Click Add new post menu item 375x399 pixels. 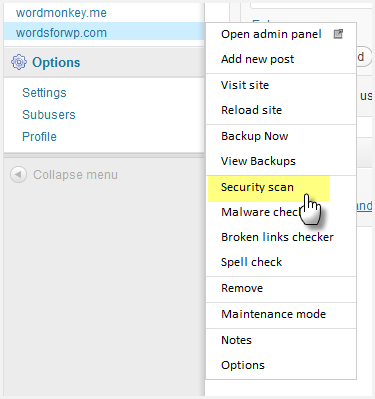point(257,59)
